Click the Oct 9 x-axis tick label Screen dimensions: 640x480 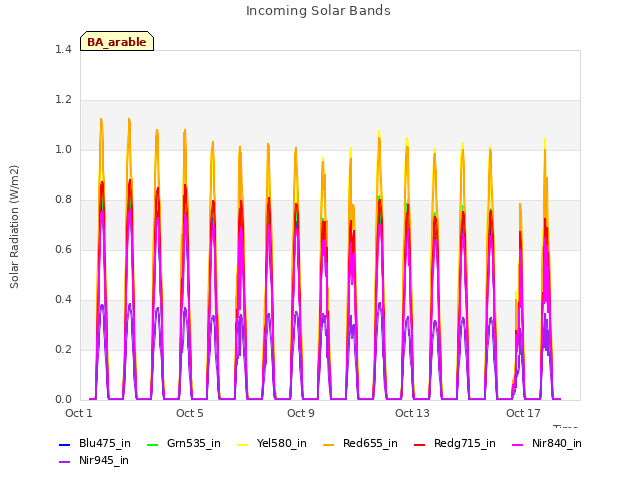(301, 413)
